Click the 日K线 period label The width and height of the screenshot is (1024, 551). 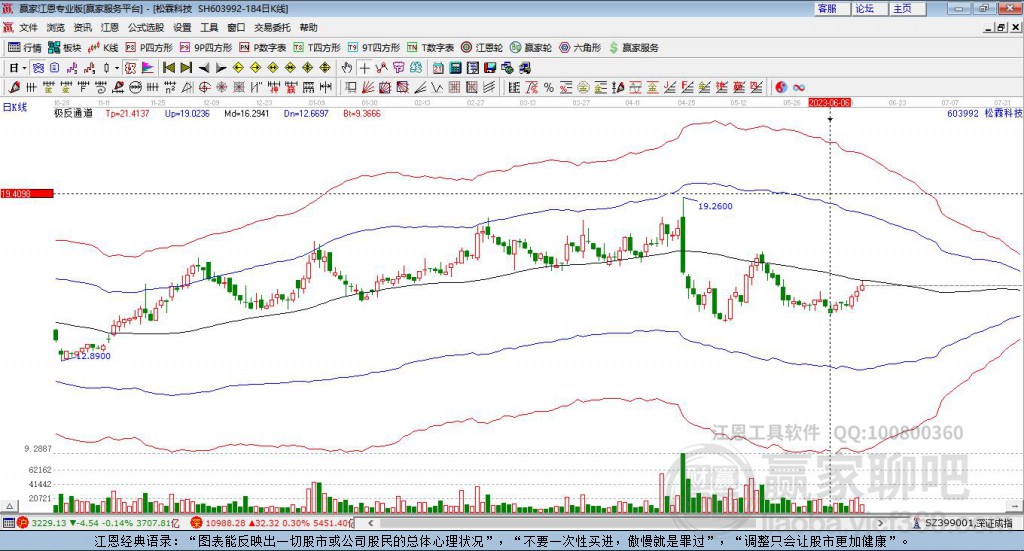click(x=14, y=108)
